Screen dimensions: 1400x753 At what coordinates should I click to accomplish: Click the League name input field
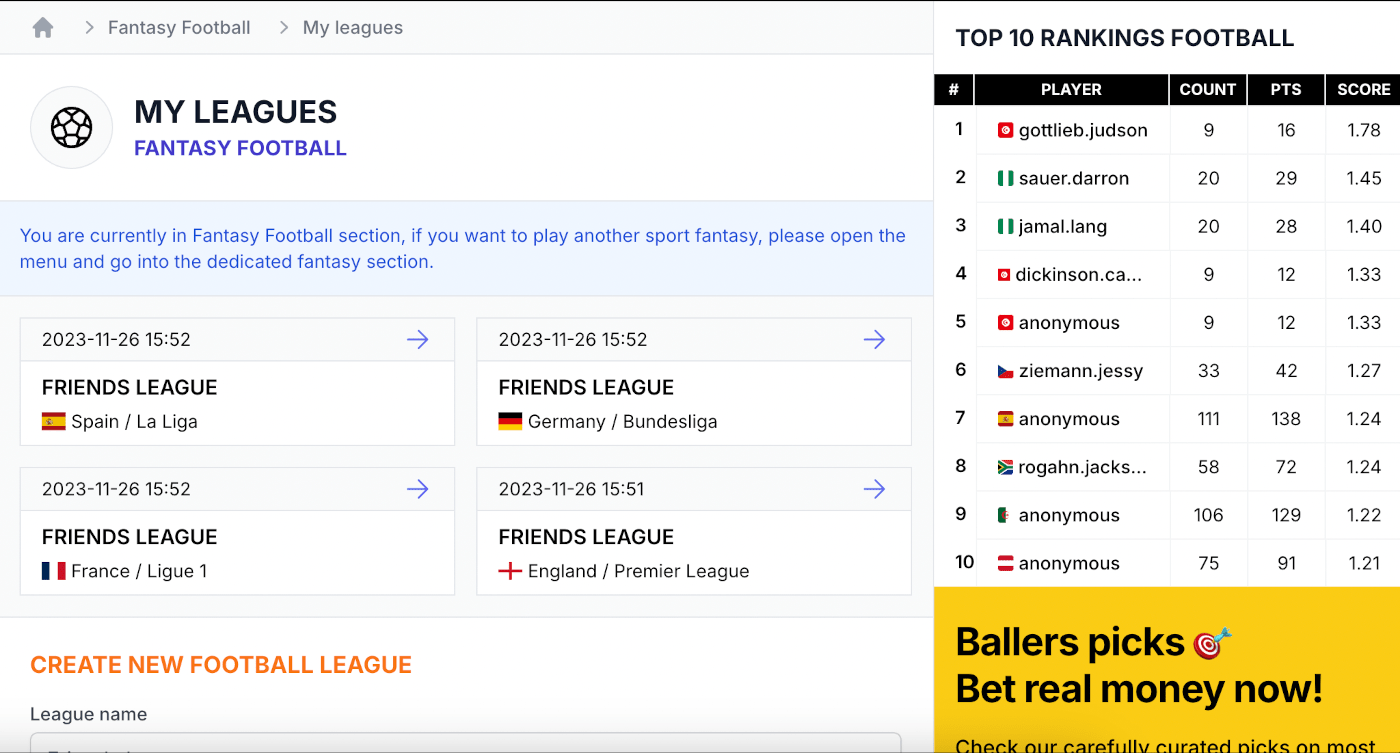(x=466, y=748)
